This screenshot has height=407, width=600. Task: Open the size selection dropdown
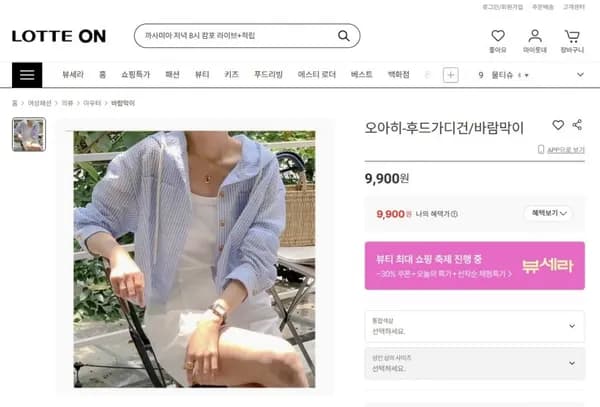(x=474, y=363)
